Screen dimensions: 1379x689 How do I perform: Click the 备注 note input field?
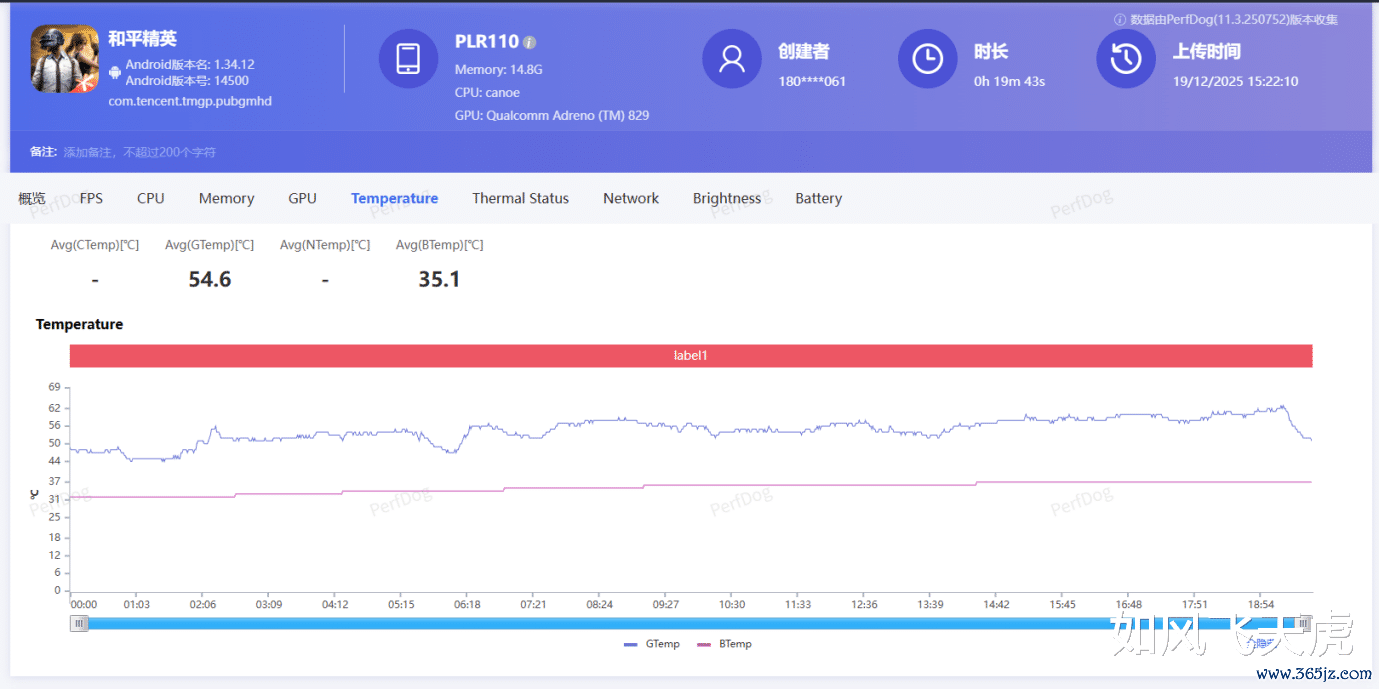coord(140,152)
